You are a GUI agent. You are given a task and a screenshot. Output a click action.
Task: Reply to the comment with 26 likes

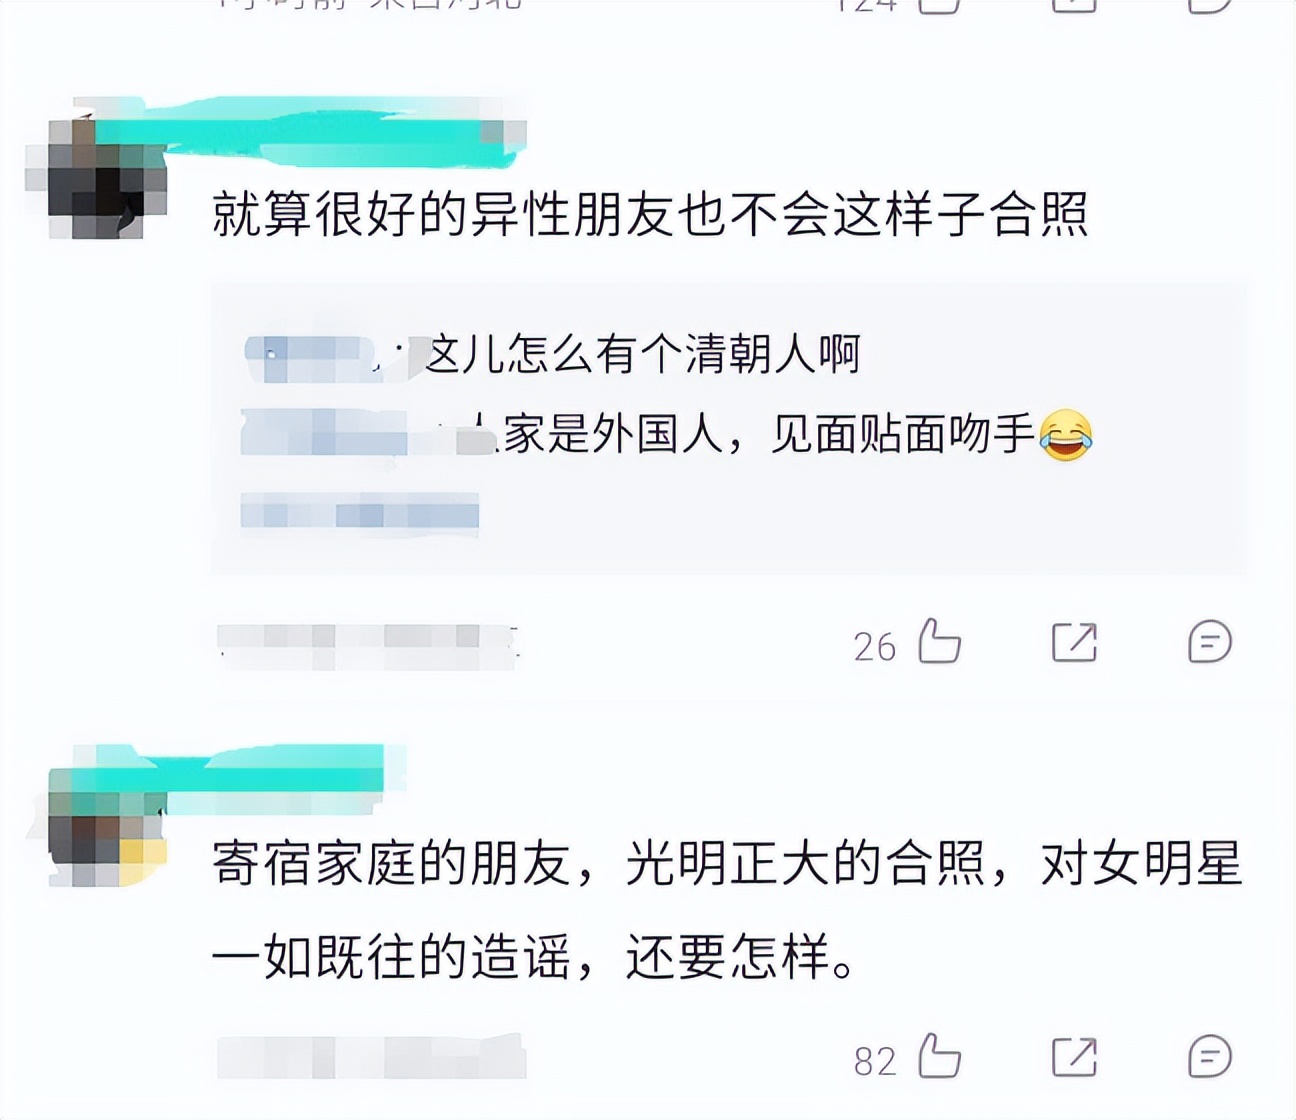1209,642
